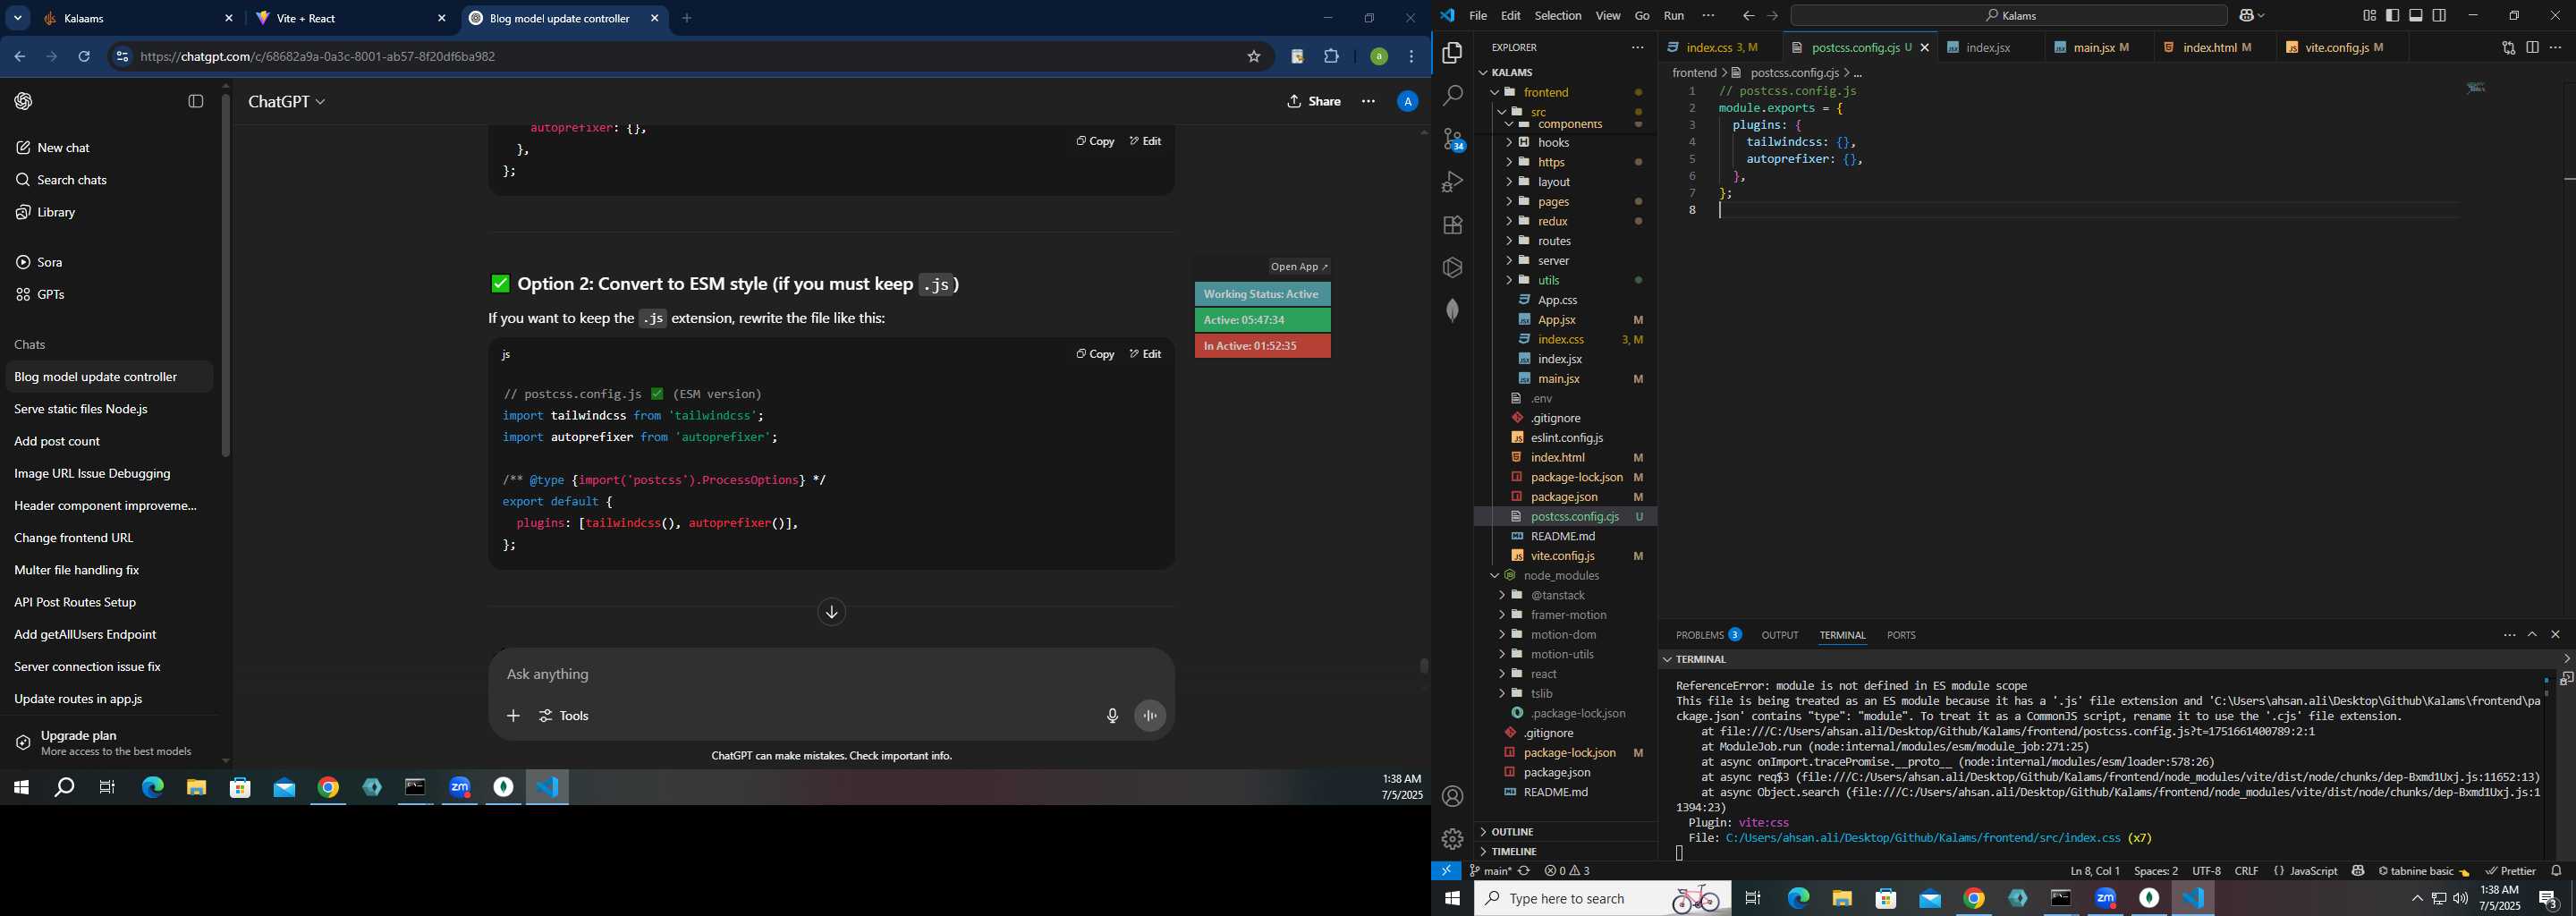Click the Open App button overlay

coord(1298,267)
